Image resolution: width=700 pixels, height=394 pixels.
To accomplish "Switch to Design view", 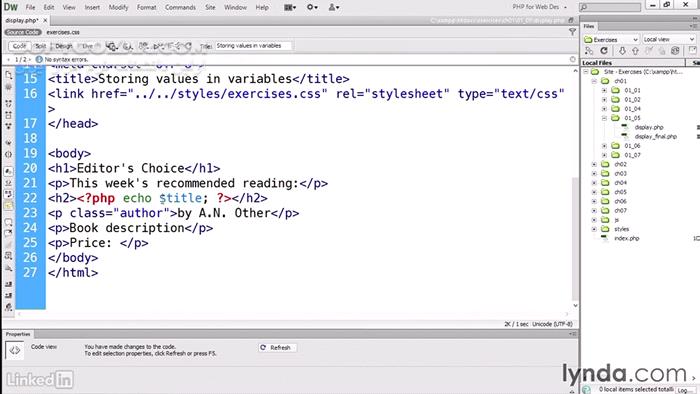I will (64, 46).
